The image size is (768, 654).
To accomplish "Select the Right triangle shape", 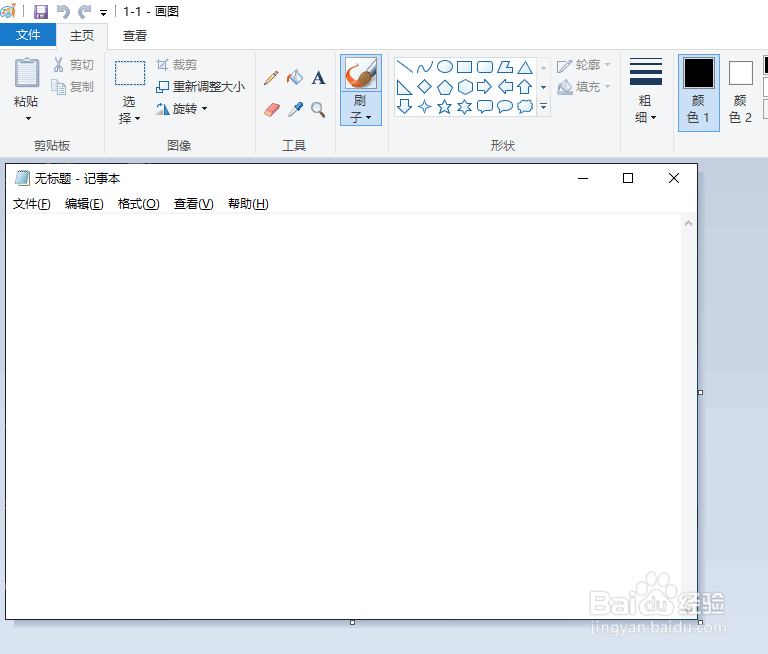I will [404, 87].
